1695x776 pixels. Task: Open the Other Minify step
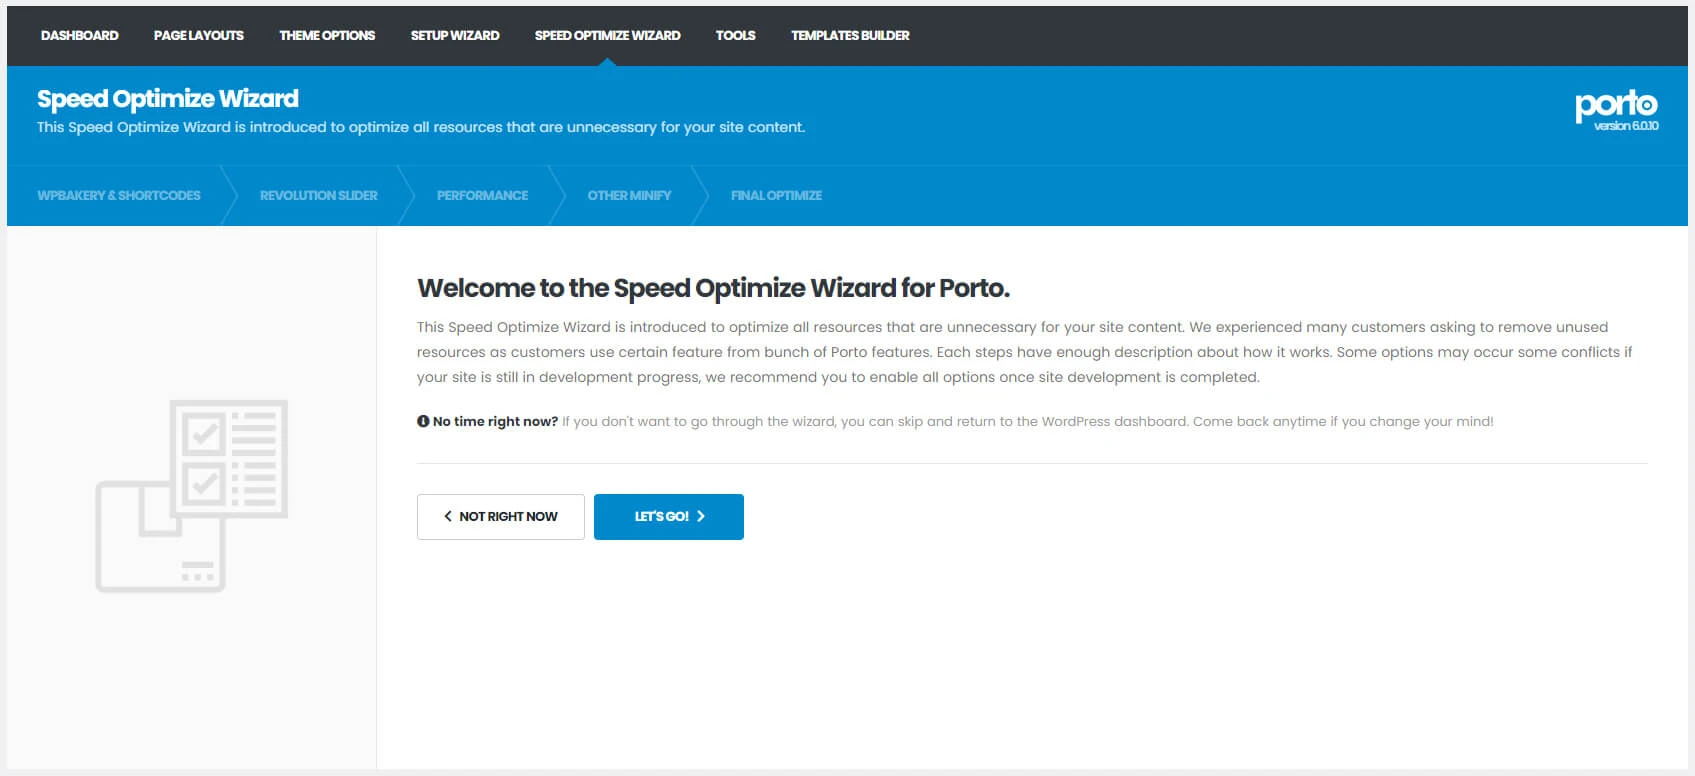point(629,195)
